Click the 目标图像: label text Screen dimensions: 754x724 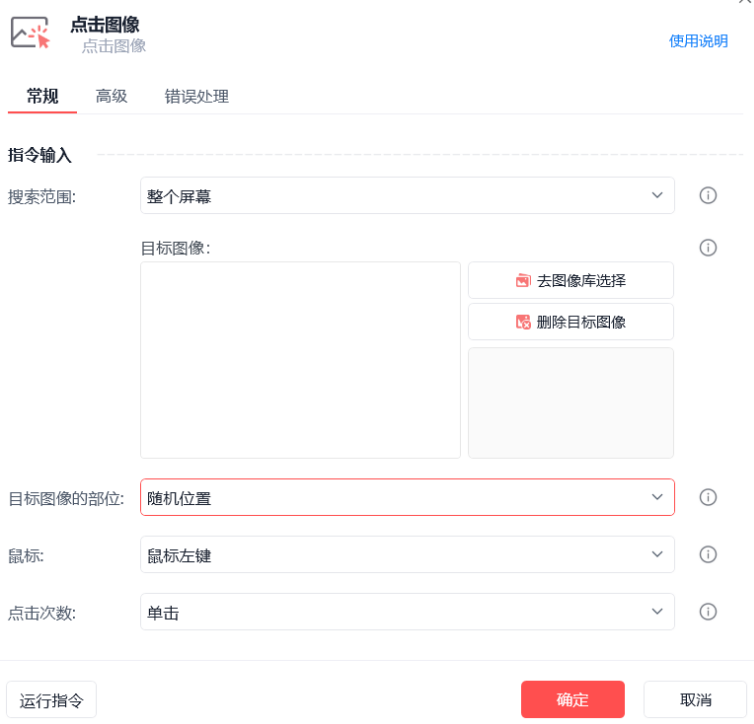(x=176, y=248)
